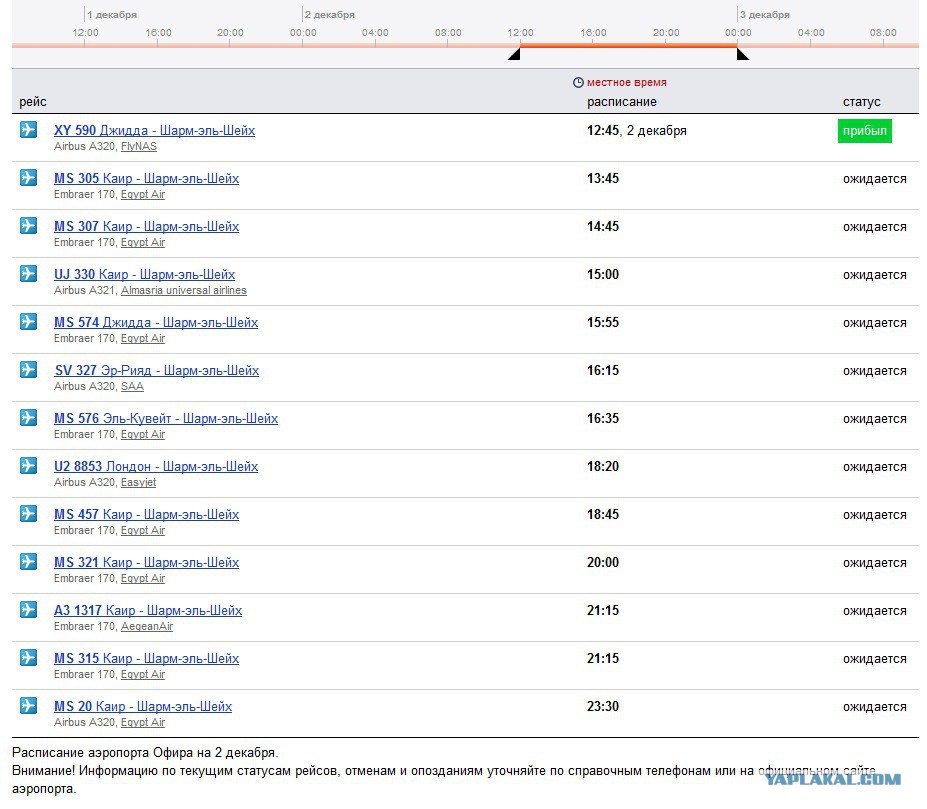Click the plane icon next to SV 327
927x809 pixels.
[x=28, y=370]
